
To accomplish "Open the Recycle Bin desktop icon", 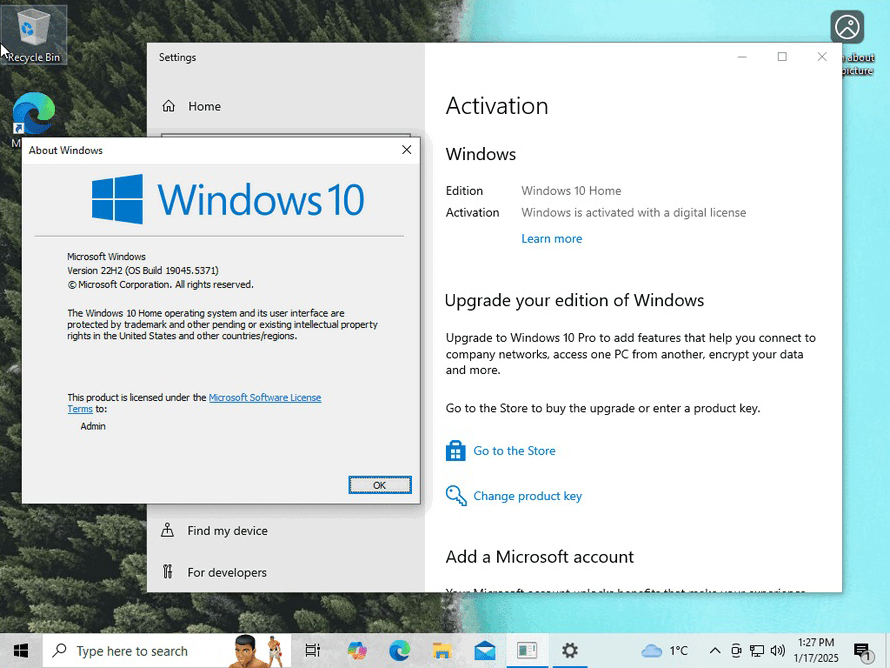I will (x=33, y=35).
